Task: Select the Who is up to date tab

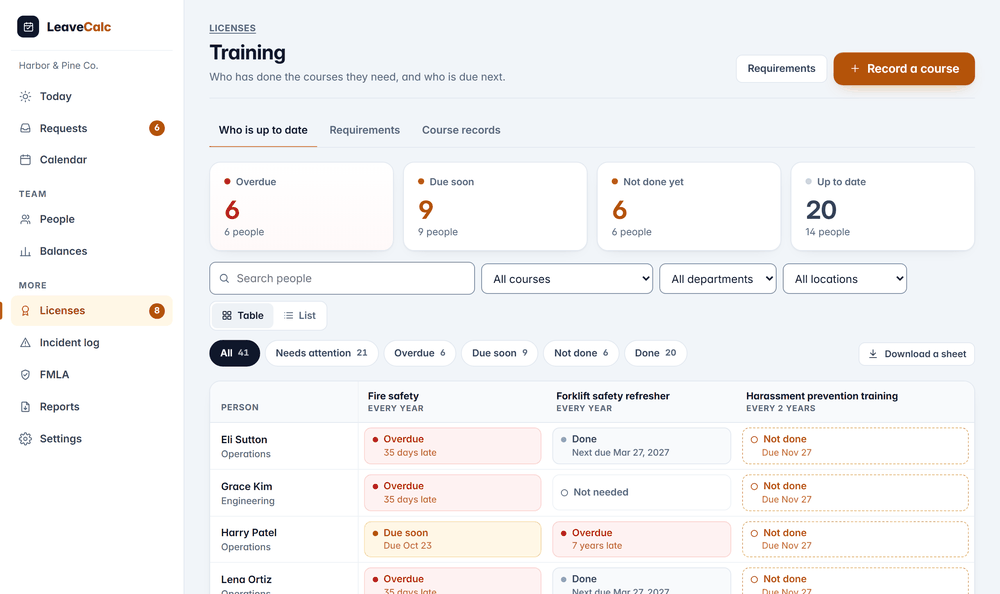Action: (x=263, y=130)
